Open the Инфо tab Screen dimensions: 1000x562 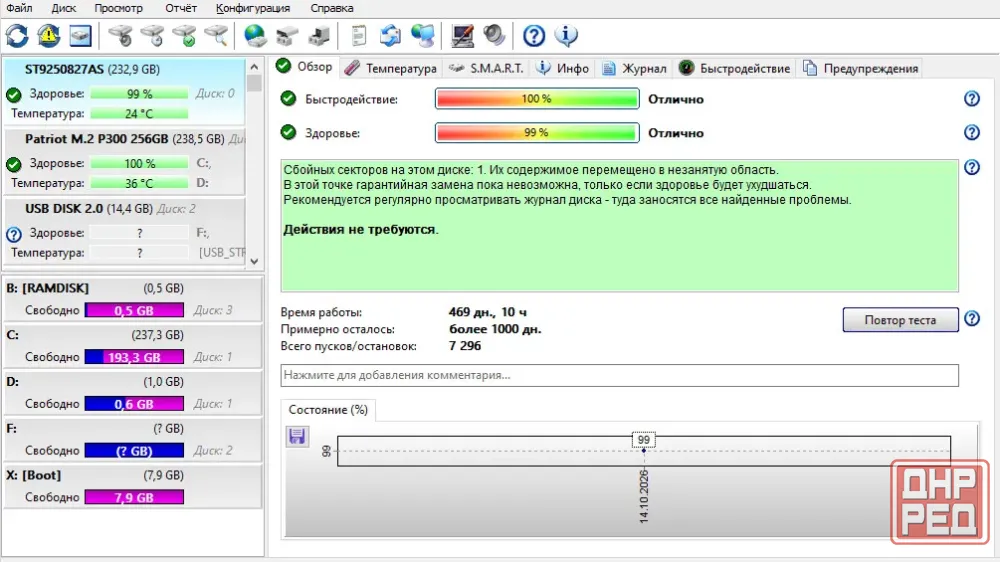(x=562, y=68)
